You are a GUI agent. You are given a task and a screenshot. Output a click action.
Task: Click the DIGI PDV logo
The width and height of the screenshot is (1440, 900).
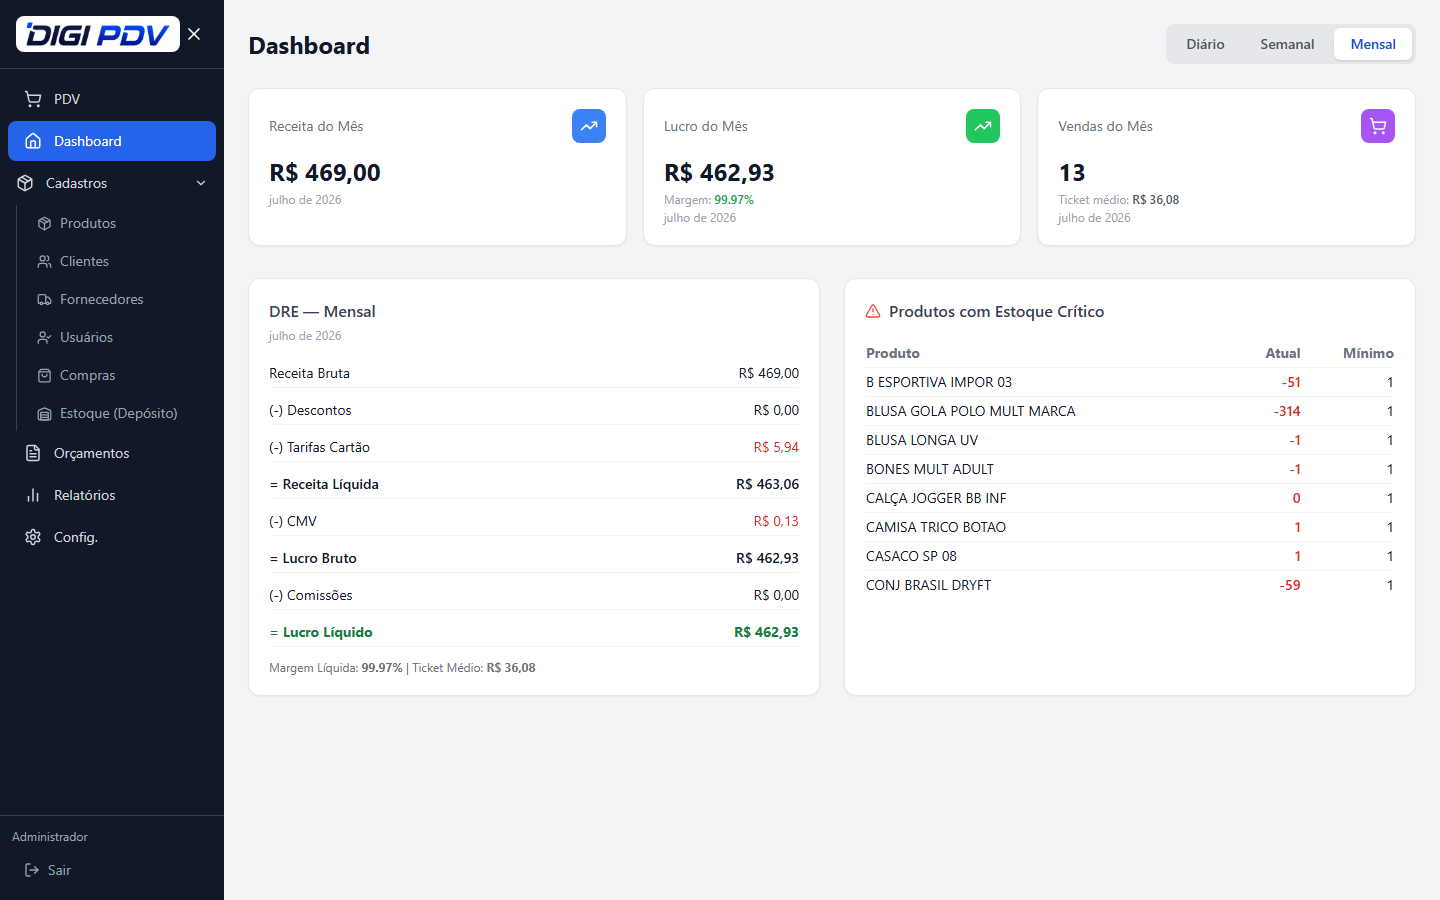point(98,34)
